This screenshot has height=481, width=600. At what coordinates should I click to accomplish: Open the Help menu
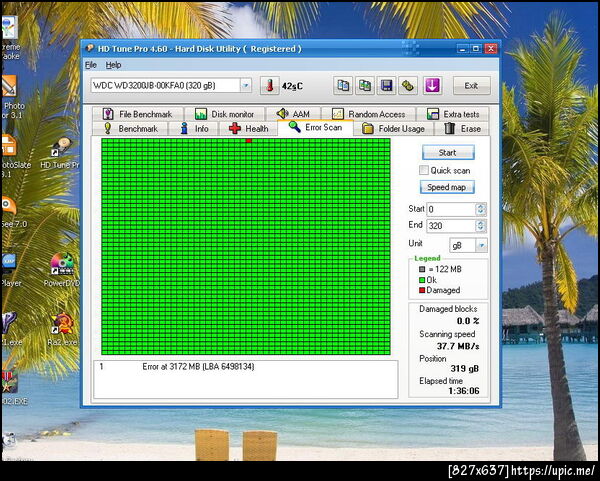click(113, 65)
